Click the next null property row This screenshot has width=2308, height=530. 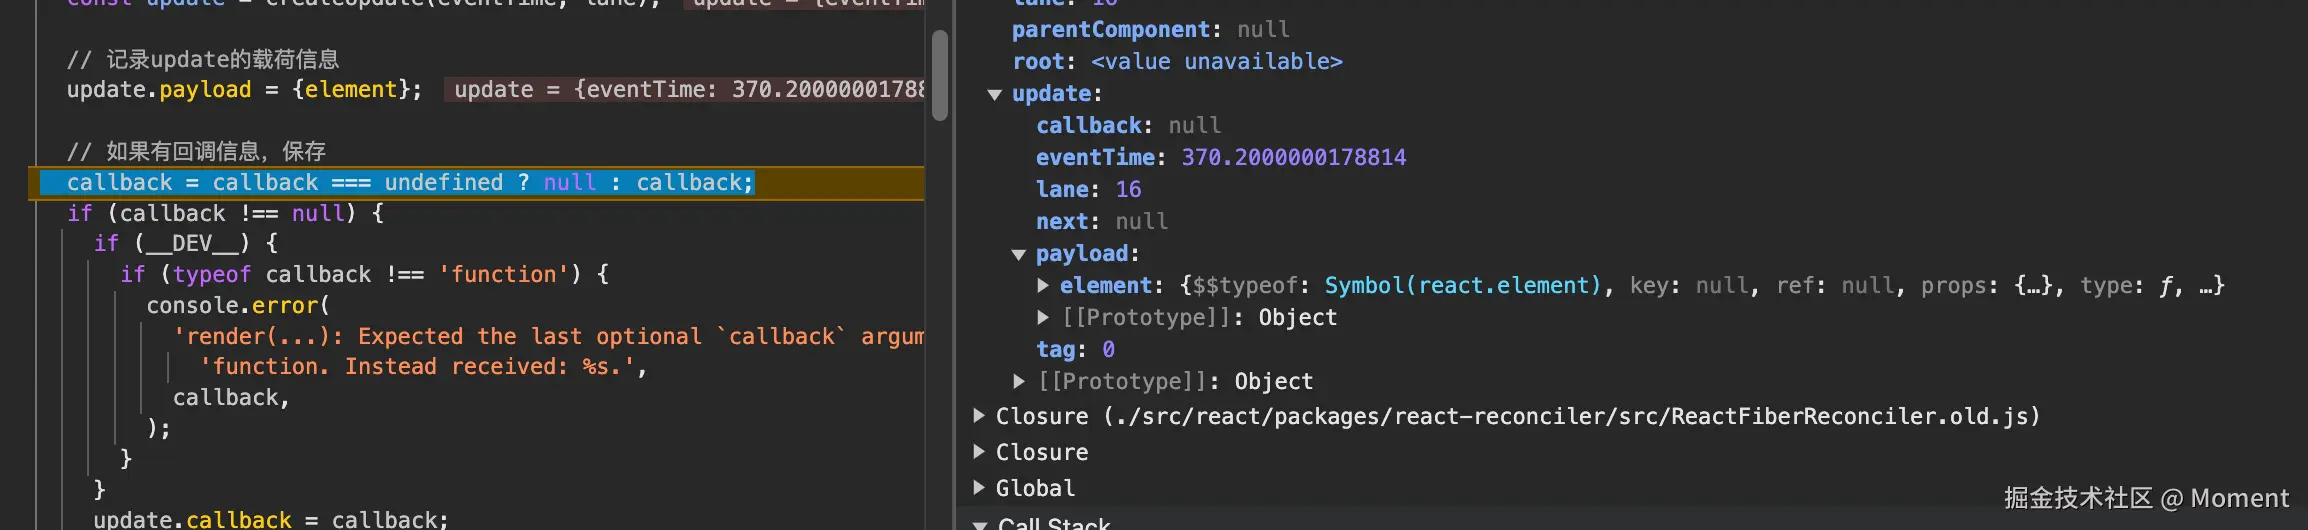pos(1101,222)
